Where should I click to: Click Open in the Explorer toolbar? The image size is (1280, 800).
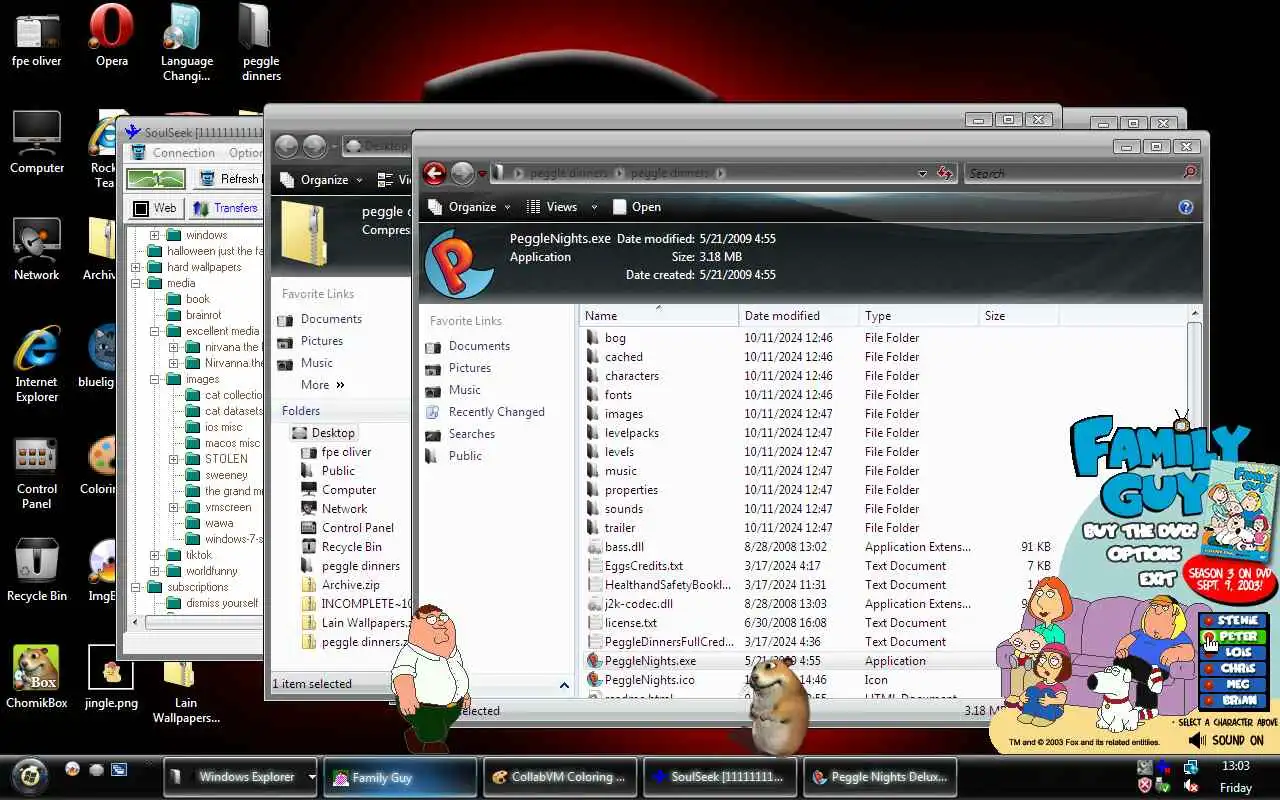point(636,207)
